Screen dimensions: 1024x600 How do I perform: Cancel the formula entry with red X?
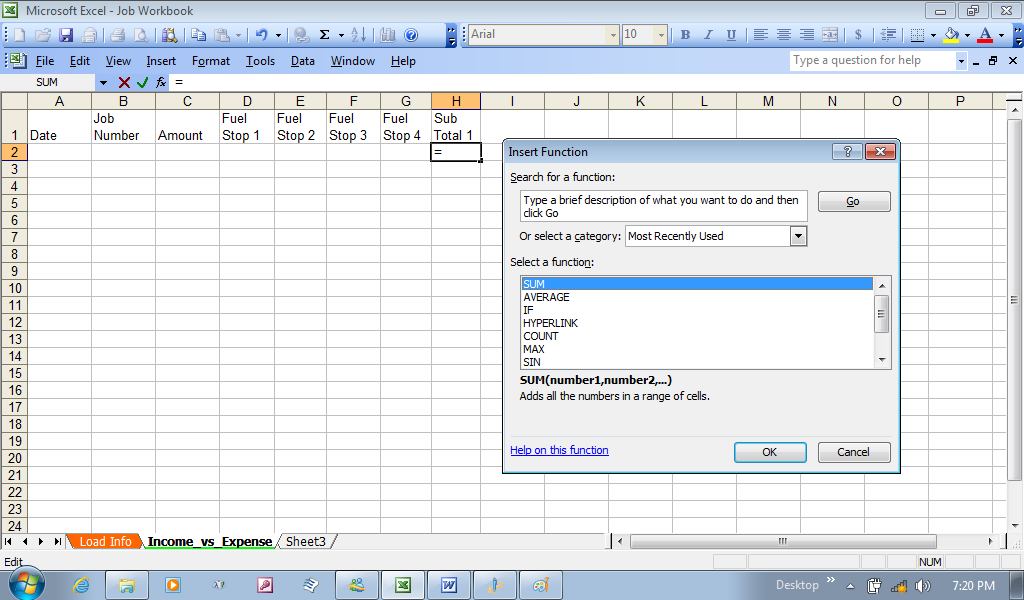124,82
